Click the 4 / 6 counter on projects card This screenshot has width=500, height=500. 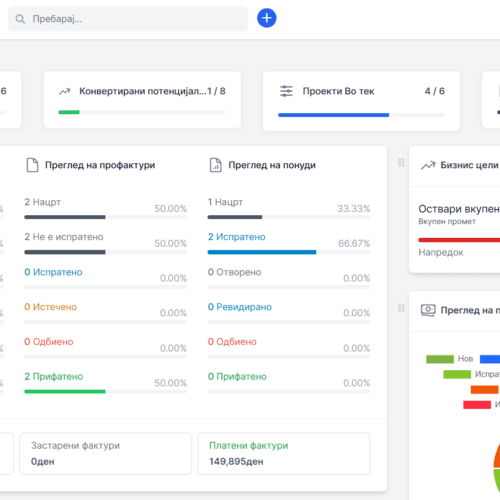tap(435, 91)
